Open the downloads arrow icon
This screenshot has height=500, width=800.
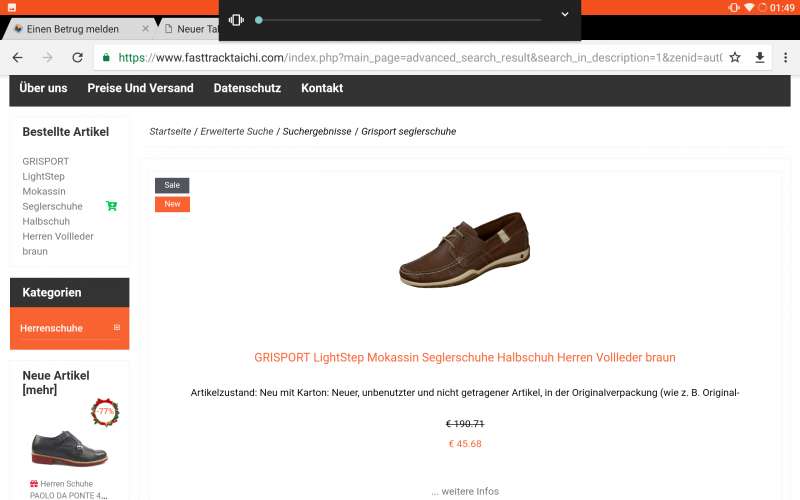[x=760, y=58]
